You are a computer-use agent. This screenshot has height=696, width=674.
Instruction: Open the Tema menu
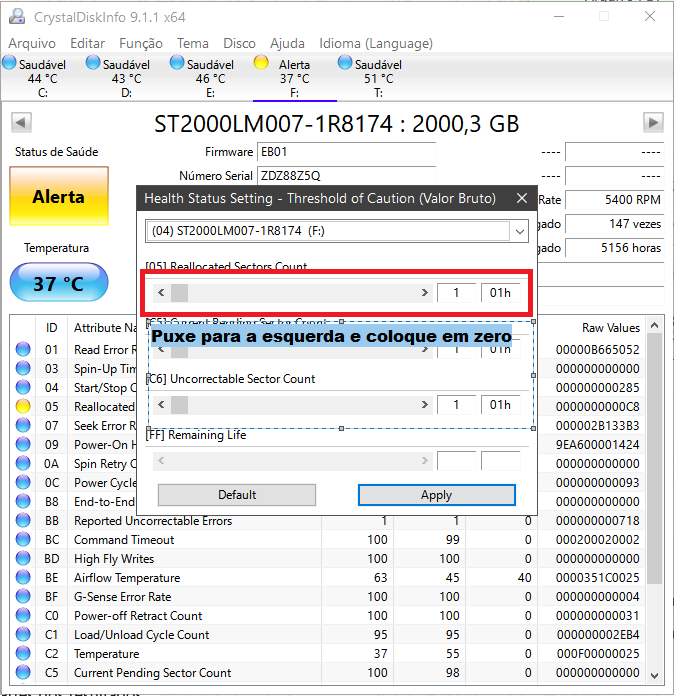tap(193, 44)
